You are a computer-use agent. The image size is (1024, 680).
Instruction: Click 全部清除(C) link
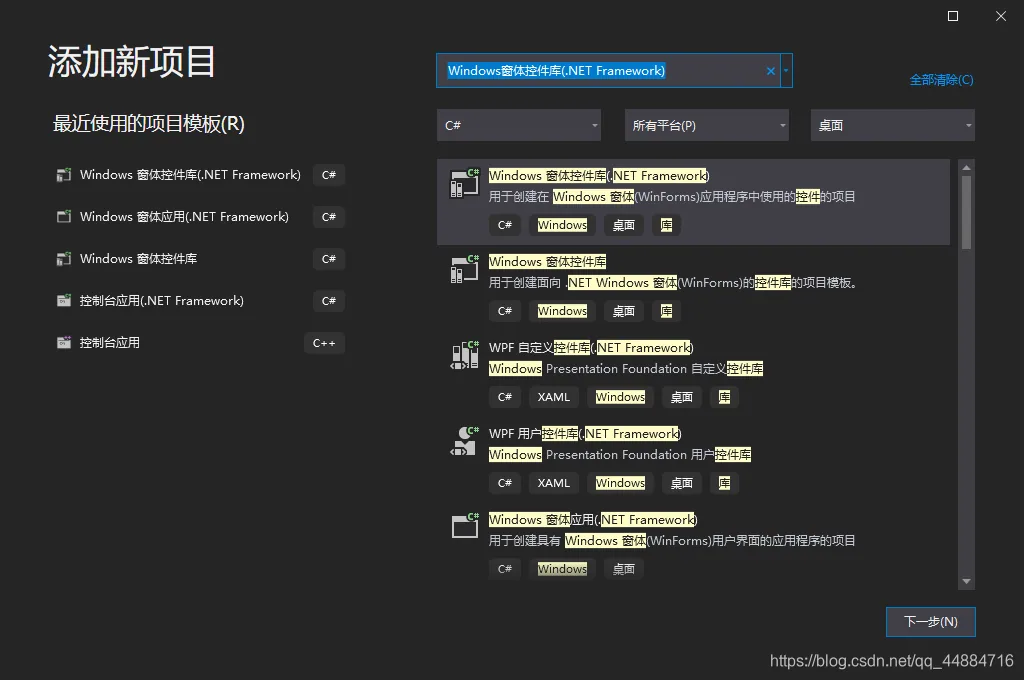(x=941, y=80)
